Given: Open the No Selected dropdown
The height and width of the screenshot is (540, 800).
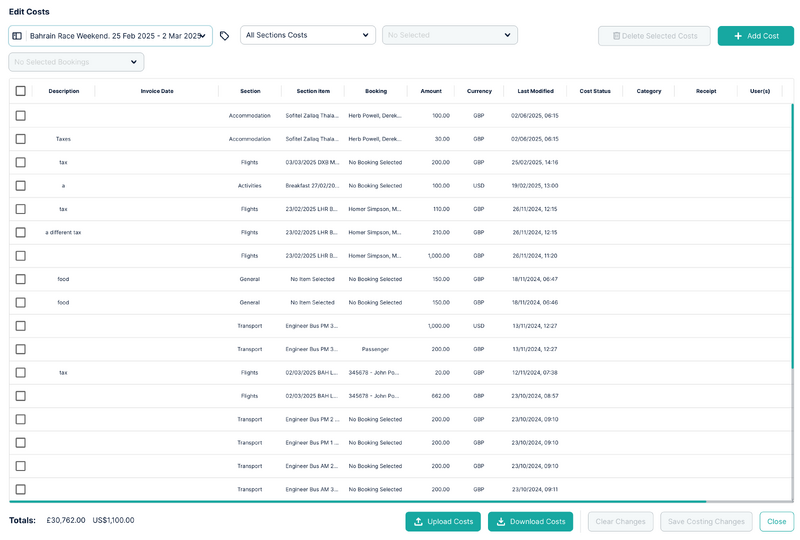Looking at the screenshot, I should click(x=449, y=35).
